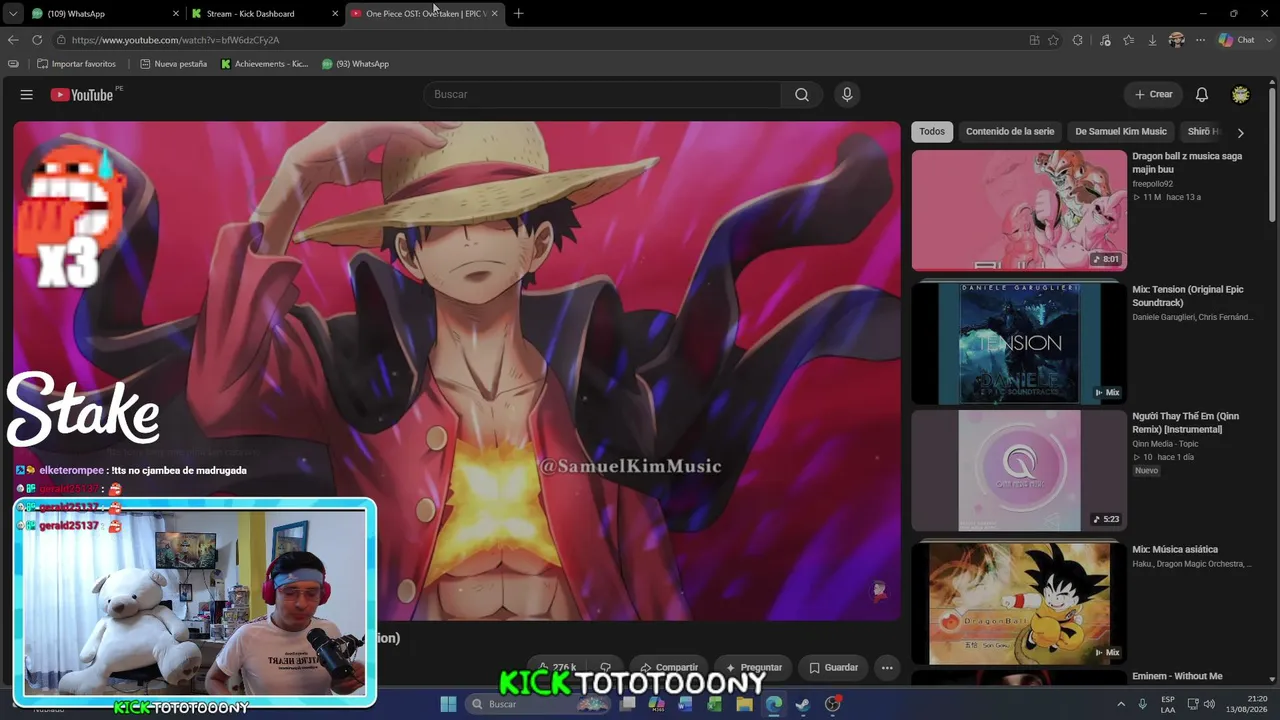This screenshot has height=720, width=1280.
Task: Dislike the video with thumbs down
Action: click(605, 668)
